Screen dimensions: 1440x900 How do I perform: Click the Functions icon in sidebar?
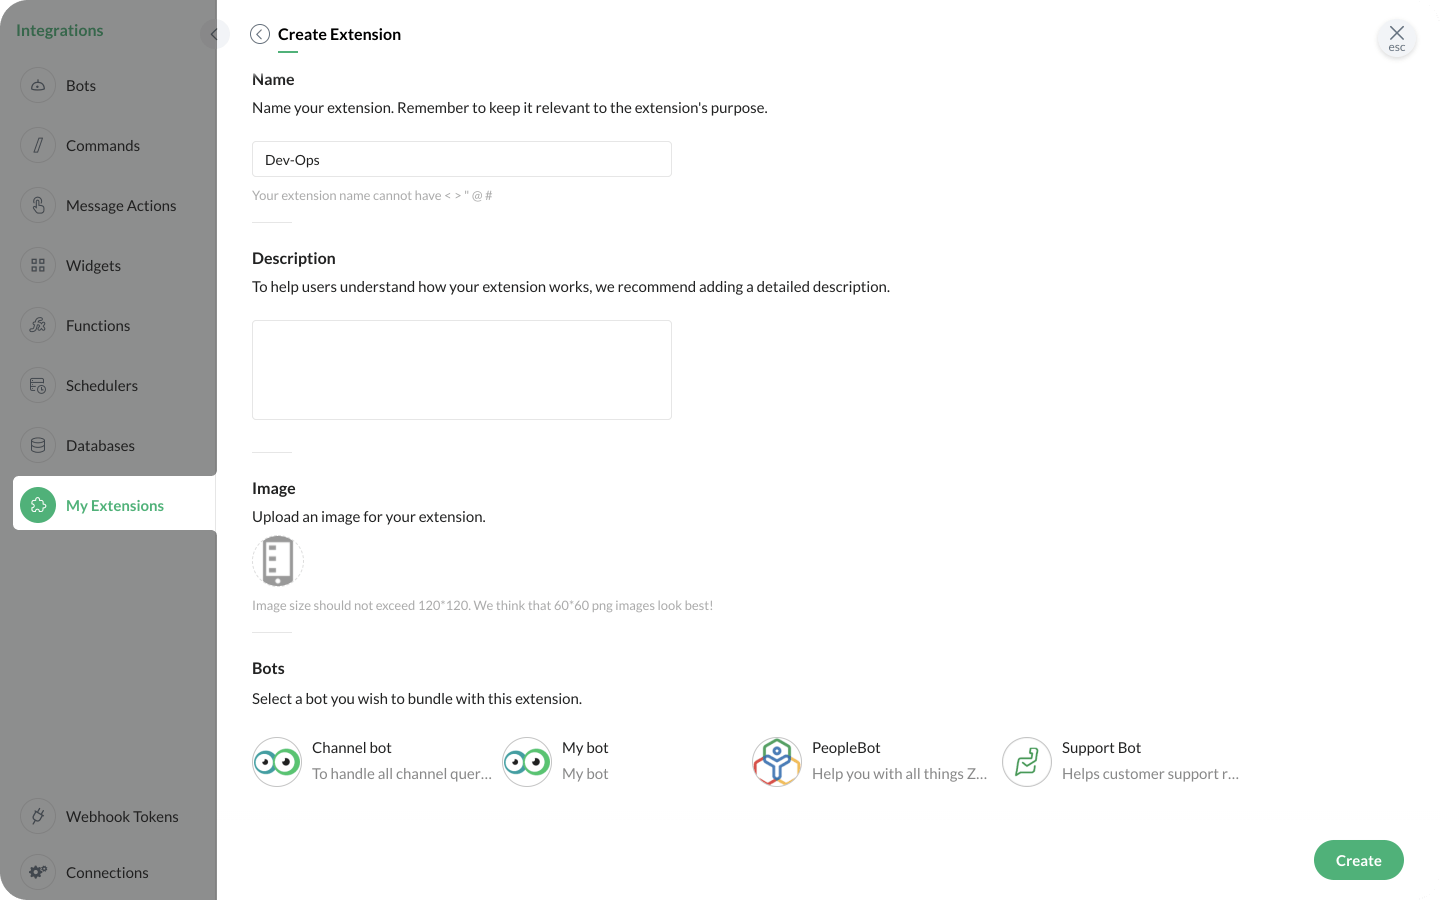[38, 326]
